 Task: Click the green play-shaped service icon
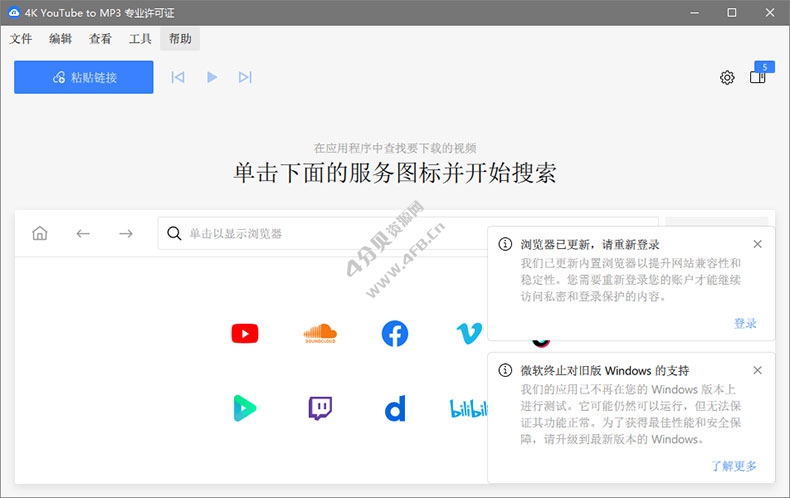pyautogui.click(x=245, y=408)
